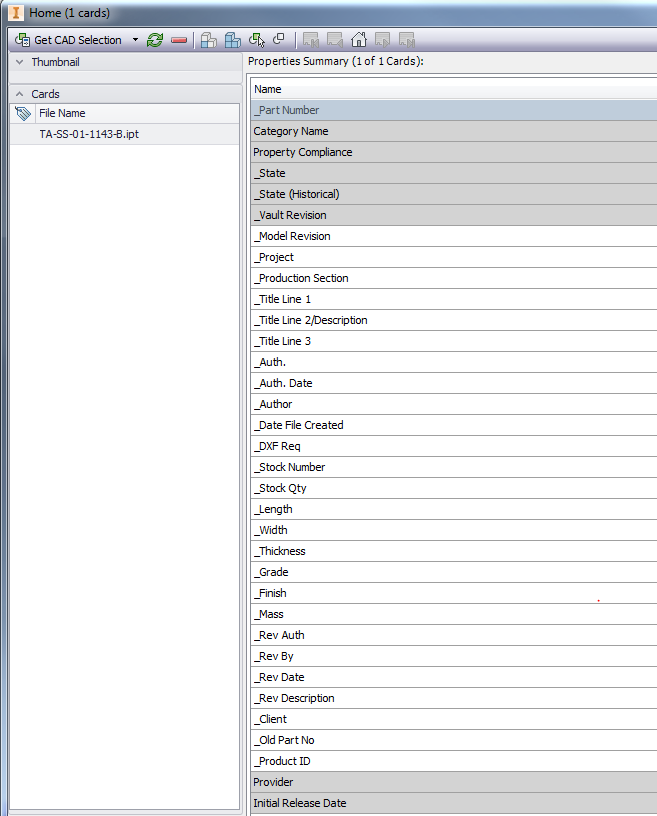Select the TA-SS-01-1143-B.ipt card

pyautogui.click(x=124, y=134)
